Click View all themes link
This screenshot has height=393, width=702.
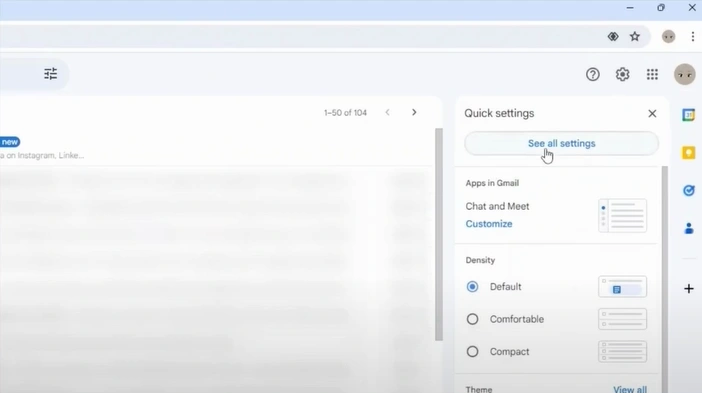(629, 389)
